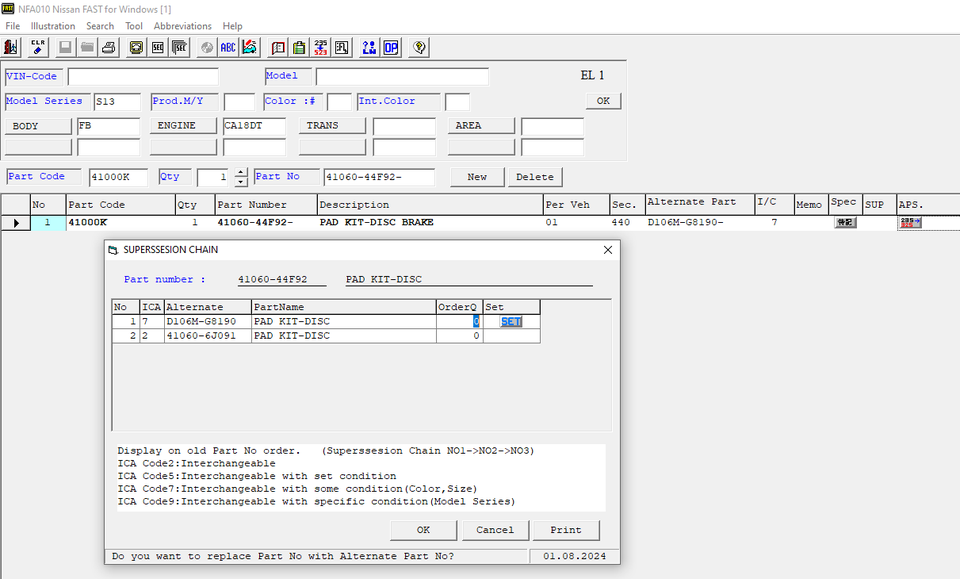Click the OP toolbar icon
The width and height of the screenshot is (960, 579).
391,47
